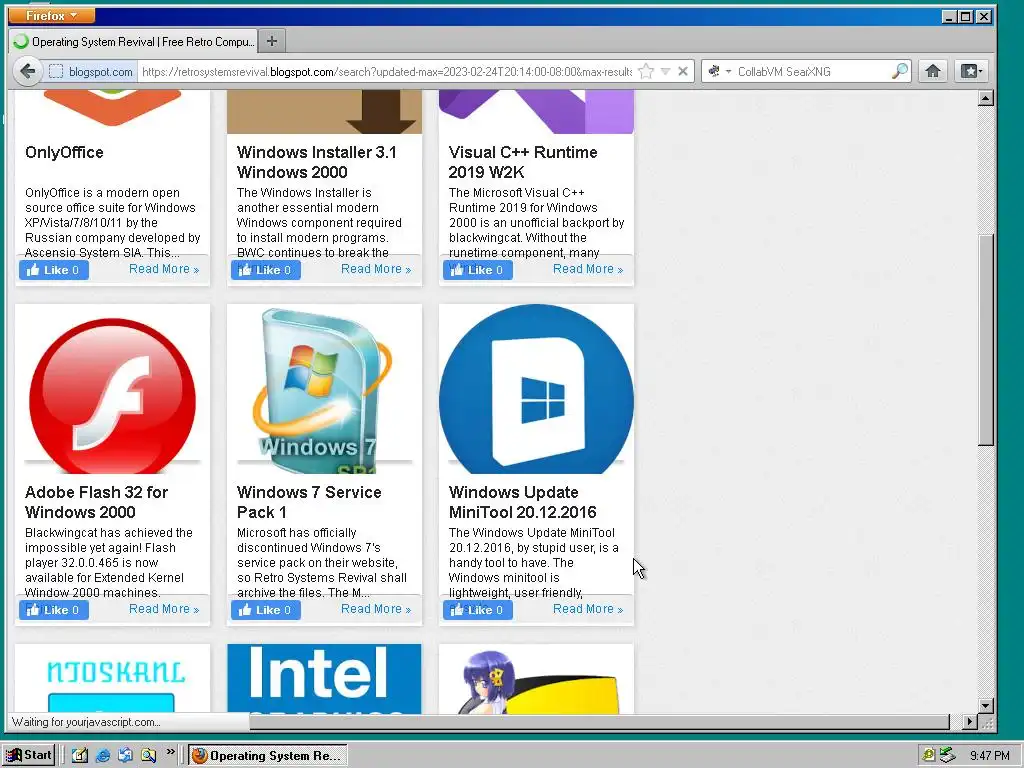The image size is (1024, 768).
Task: Open Windows Update MiniTool 20.12.2016 title
Action: coord(522,502)
